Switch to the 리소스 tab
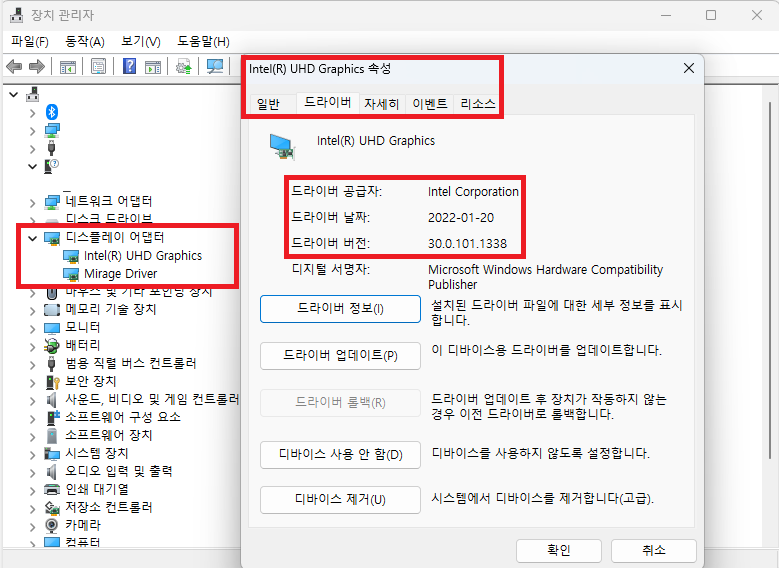The width and height of the screenshot is (779, 568). click(x=478, y=104)
